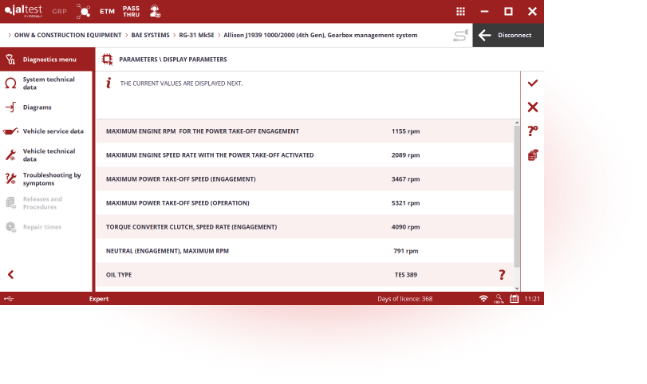Screen dimensions: 647x384
Task: Open the remote technician assistance icon
Action: 155,12
